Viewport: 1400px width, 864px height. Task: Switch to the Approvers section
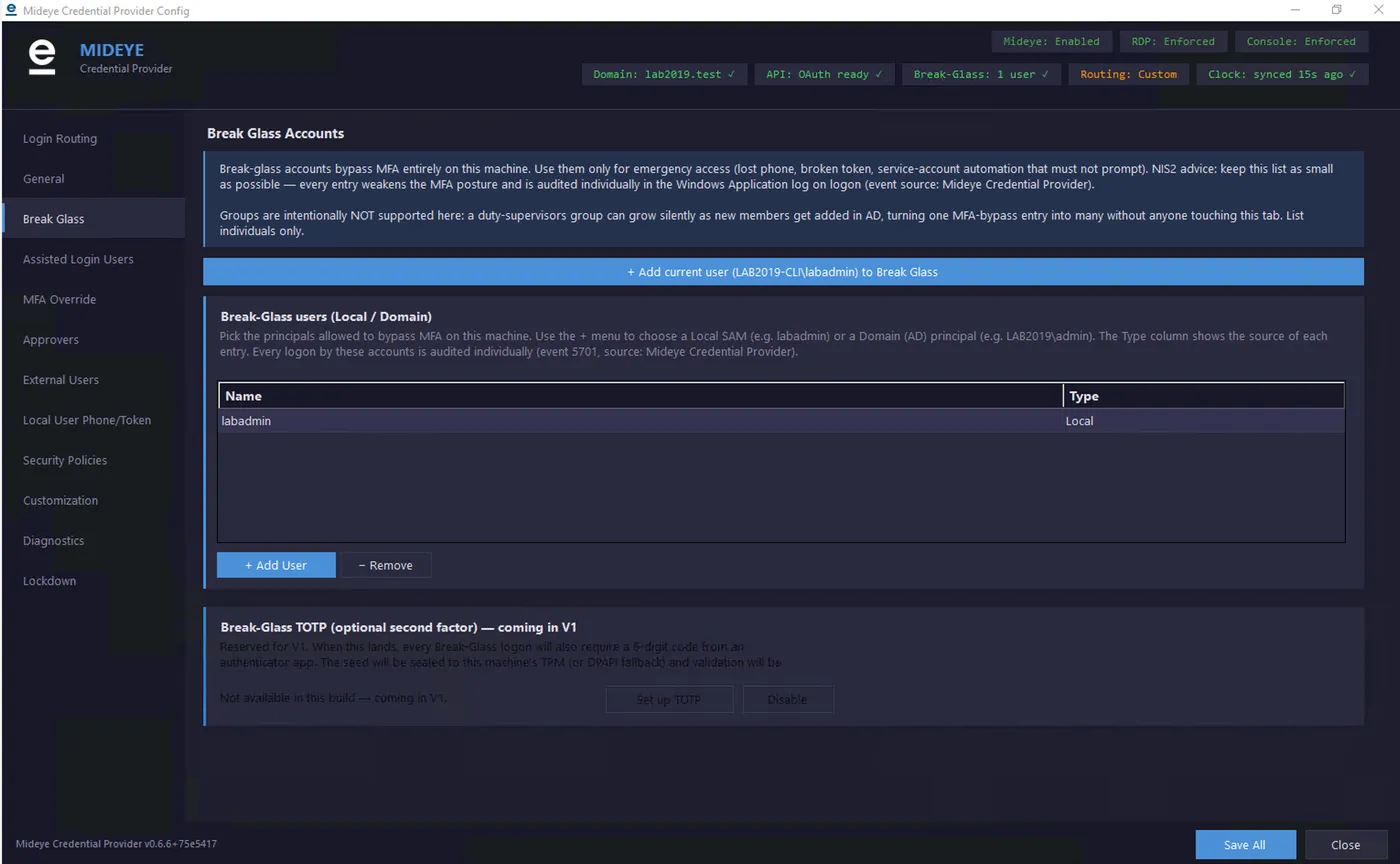93,339
